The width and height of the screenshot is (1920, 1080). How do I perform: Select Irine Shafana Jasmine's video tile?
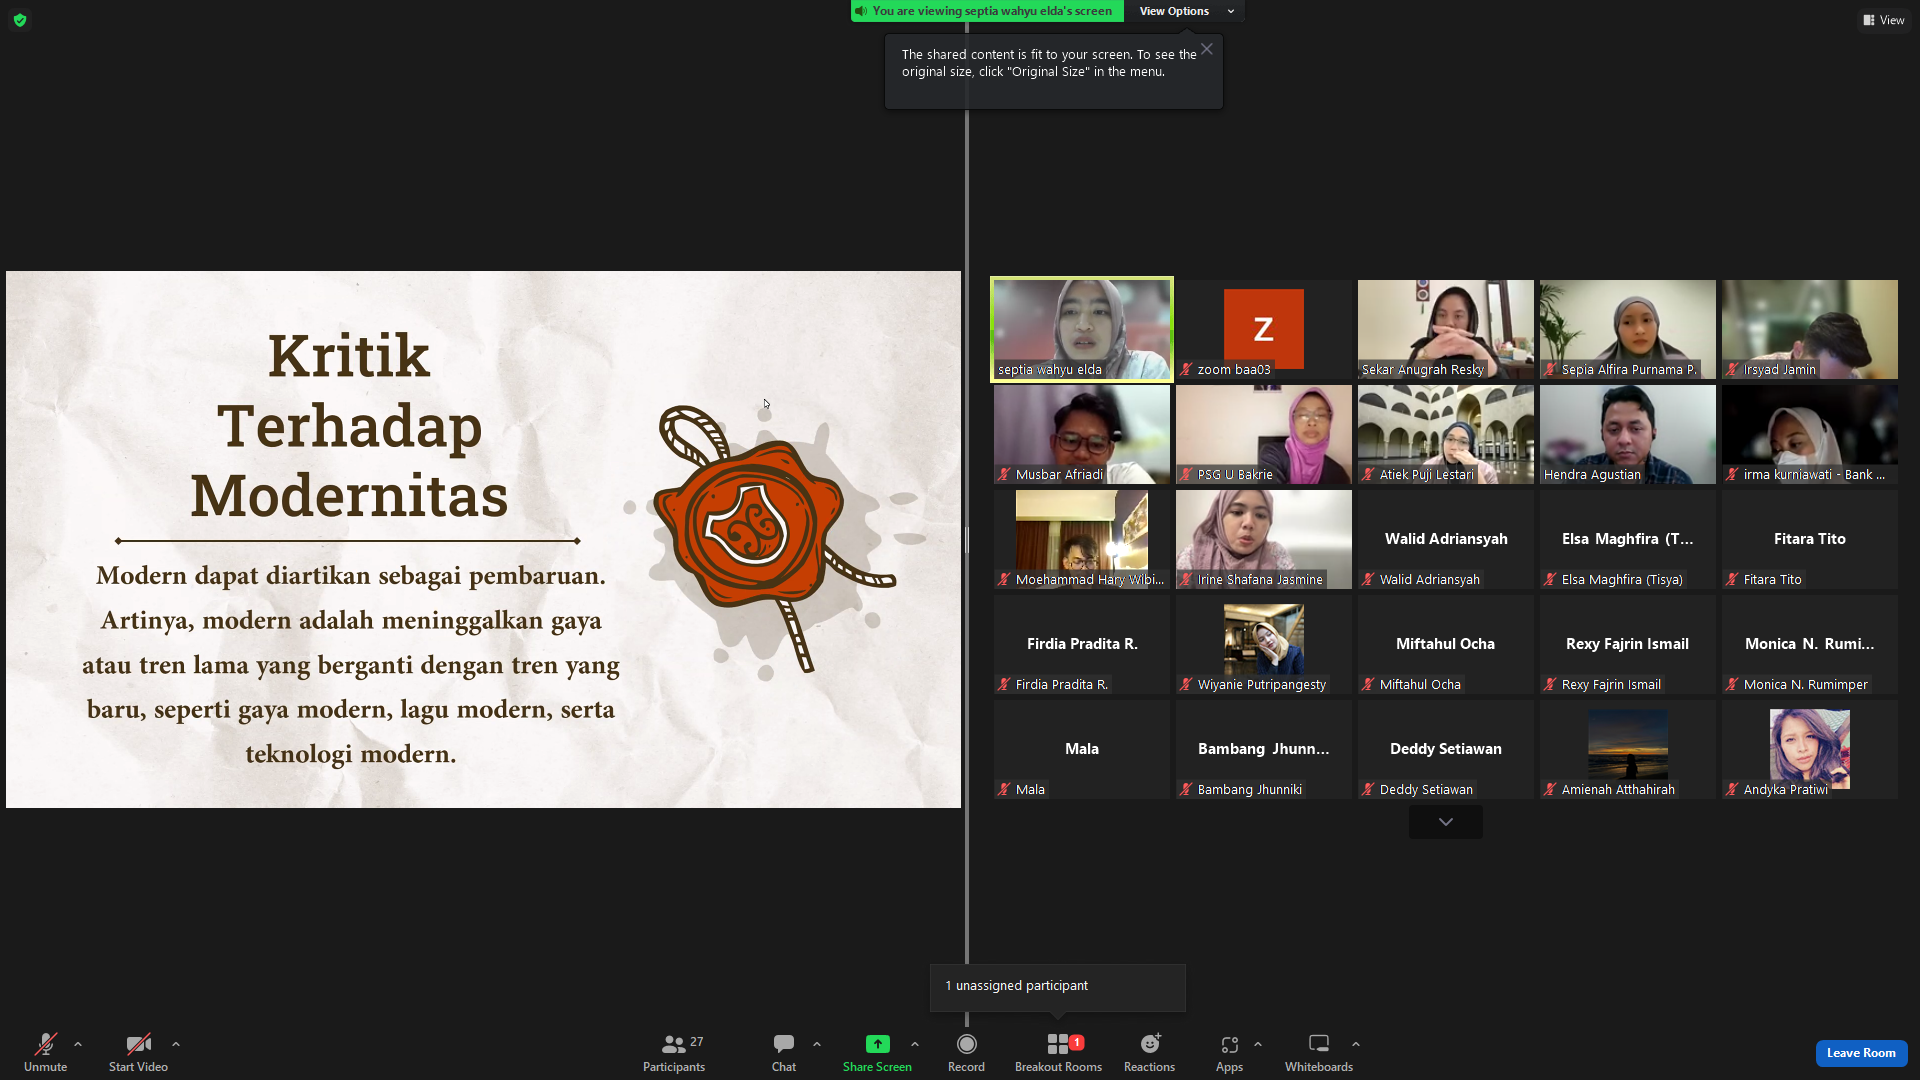(x=1264, y=539)
